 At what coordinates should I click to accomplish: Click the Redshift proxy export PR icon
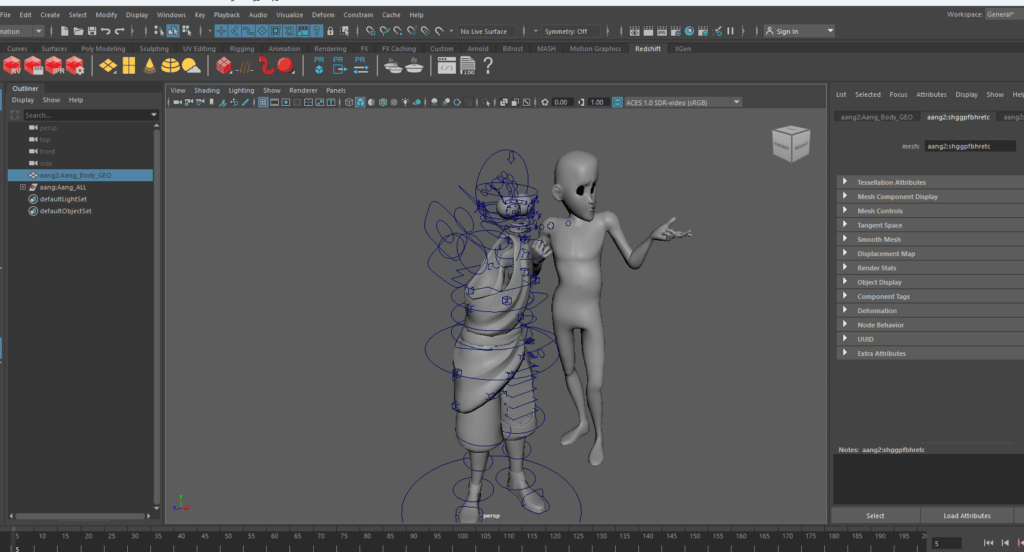pyautogui.click(x=339, y=65)
